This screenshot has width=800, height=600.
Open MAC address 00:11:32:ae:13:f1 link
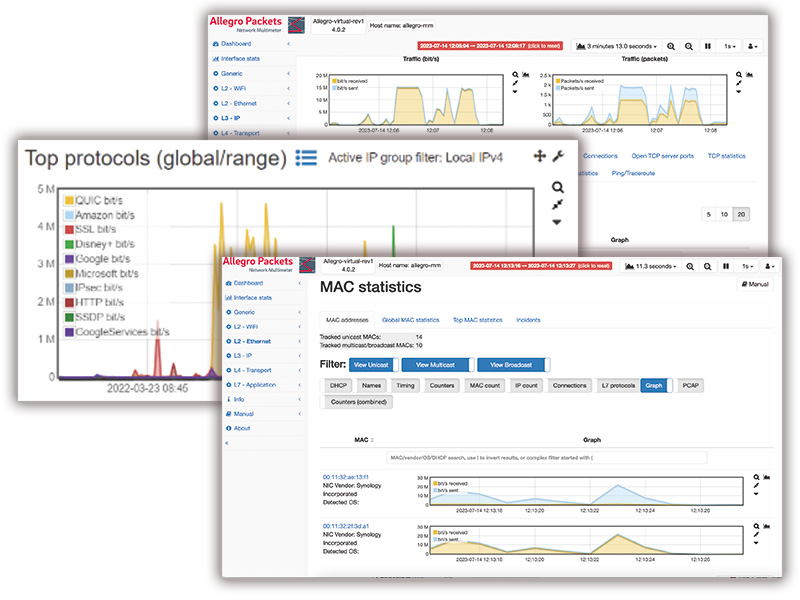click(x=345, y=478)
